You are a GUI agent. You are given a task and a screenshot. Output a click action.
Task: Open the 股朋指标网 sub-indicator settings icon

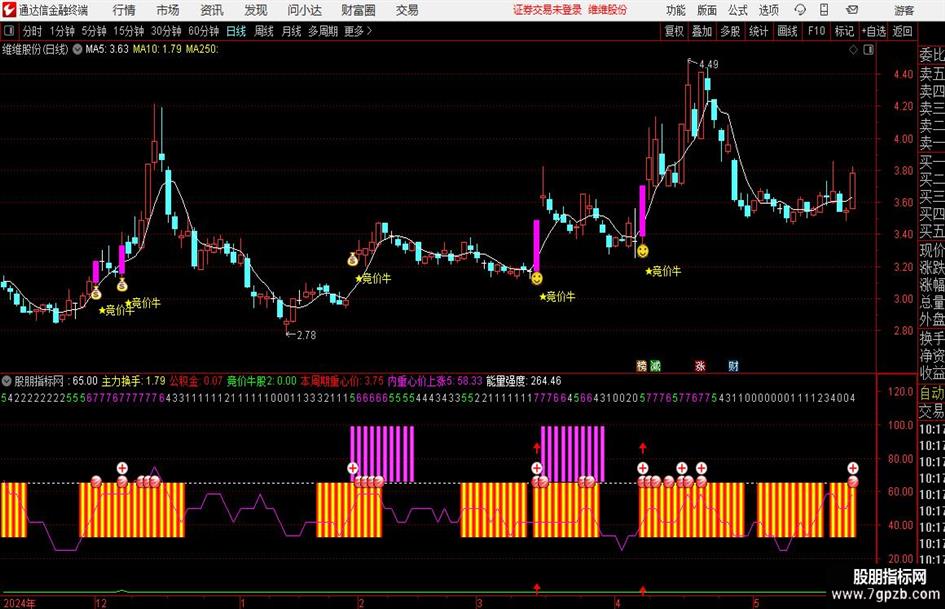click(7, 381)
